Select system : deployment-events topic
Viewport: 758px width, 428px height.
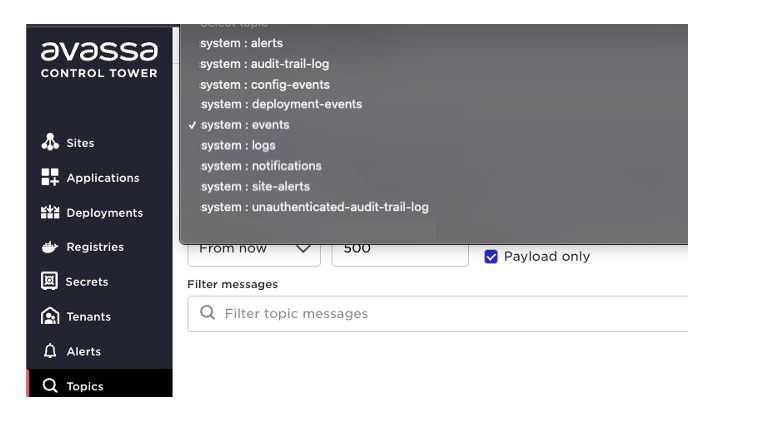tap(281, 104)
